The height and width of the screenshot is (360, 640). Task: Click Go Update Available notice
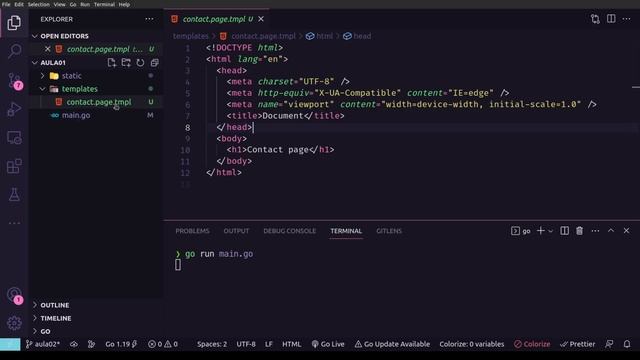[x=392, y=344]
